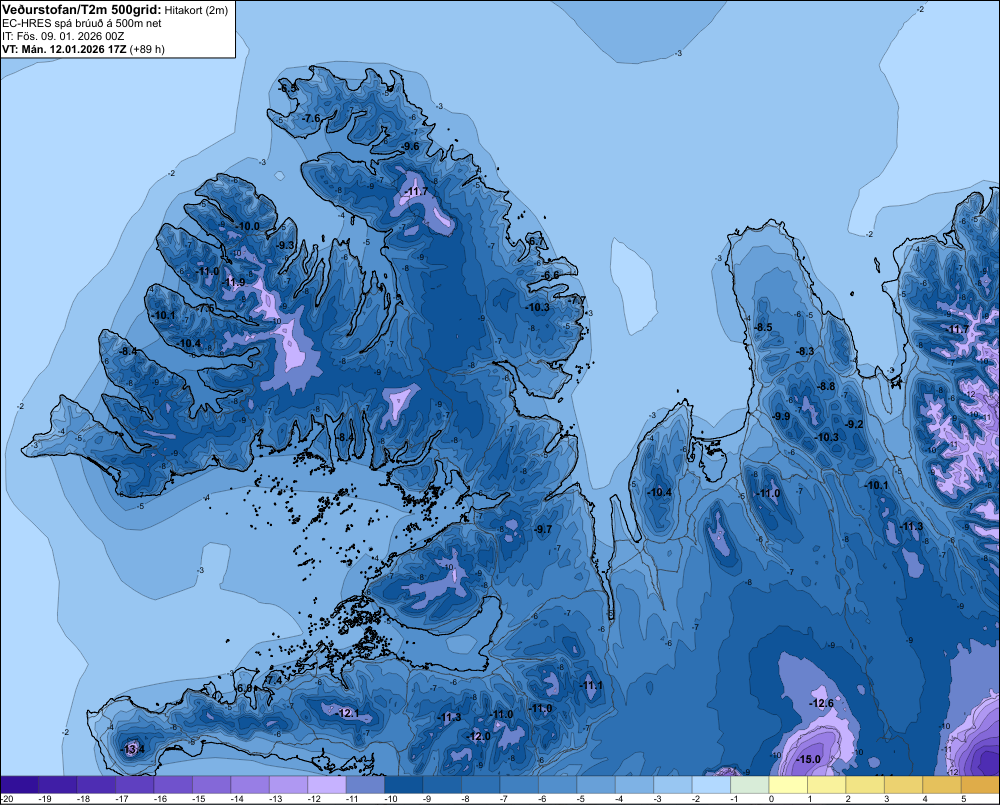Click the '(+89 h)' forecast offset
The height and width of the screenshot is (805, 1000).
click(x=147, y=49)
